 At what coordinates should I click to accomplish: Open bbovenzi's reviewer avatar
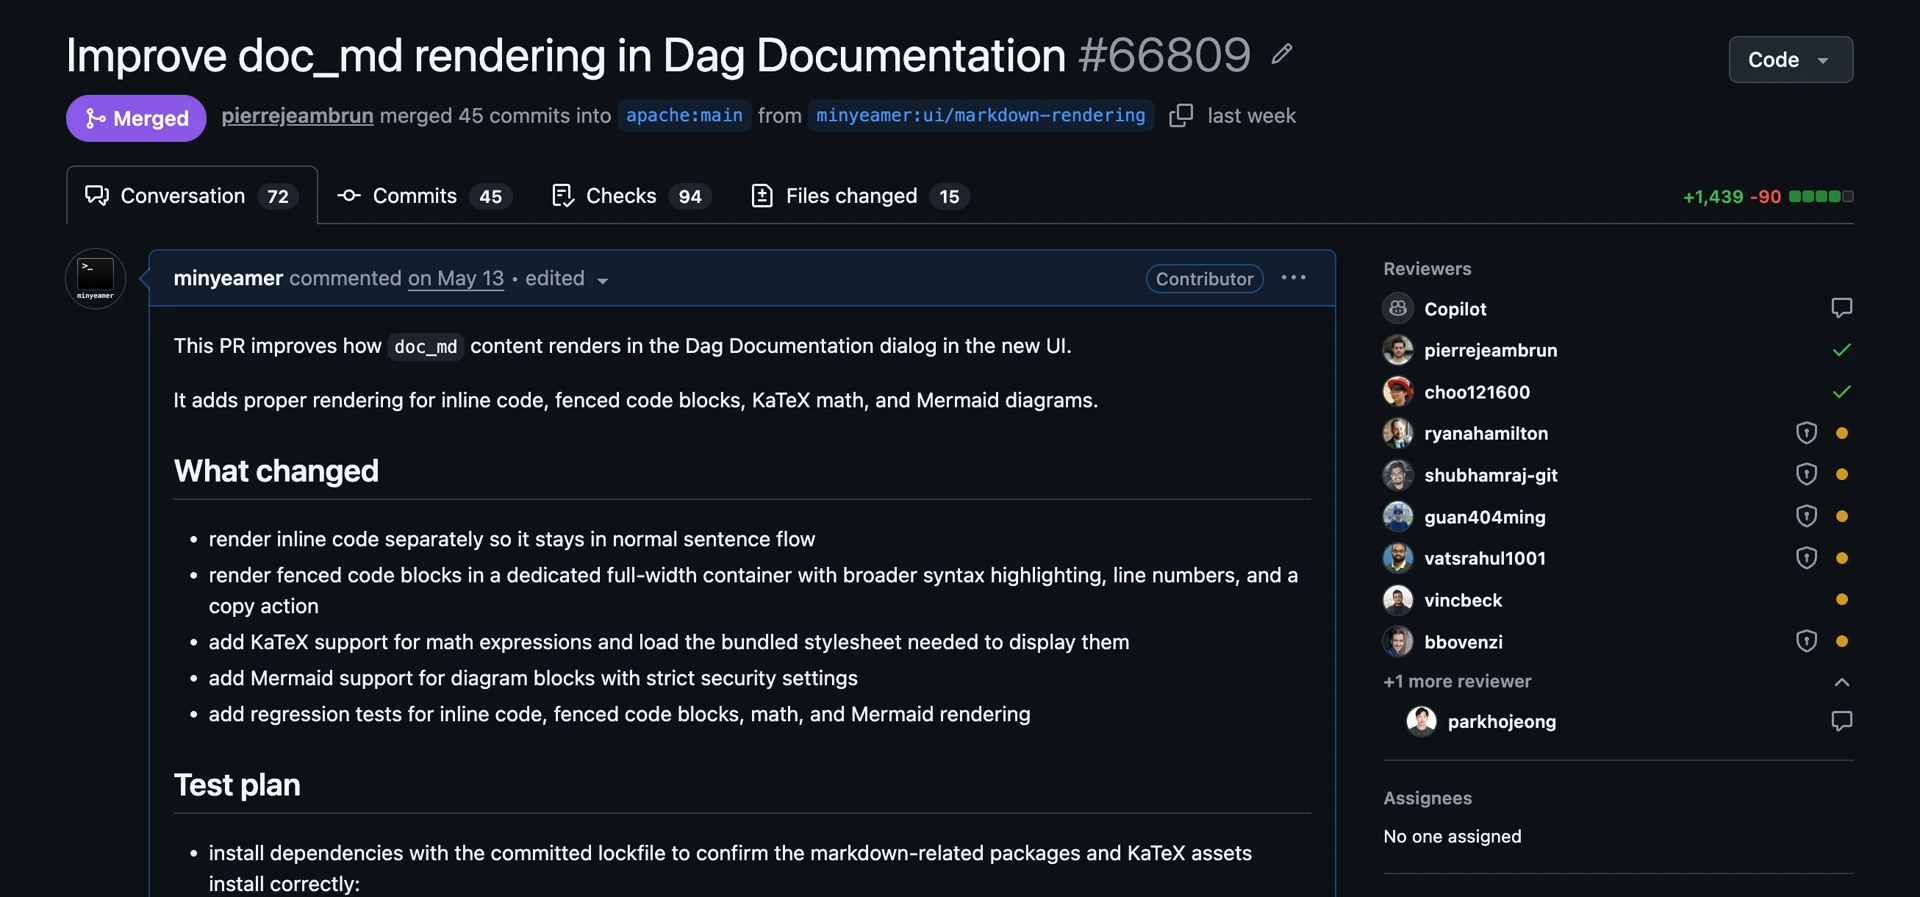pyautogui.click(x=1398, y=641)
